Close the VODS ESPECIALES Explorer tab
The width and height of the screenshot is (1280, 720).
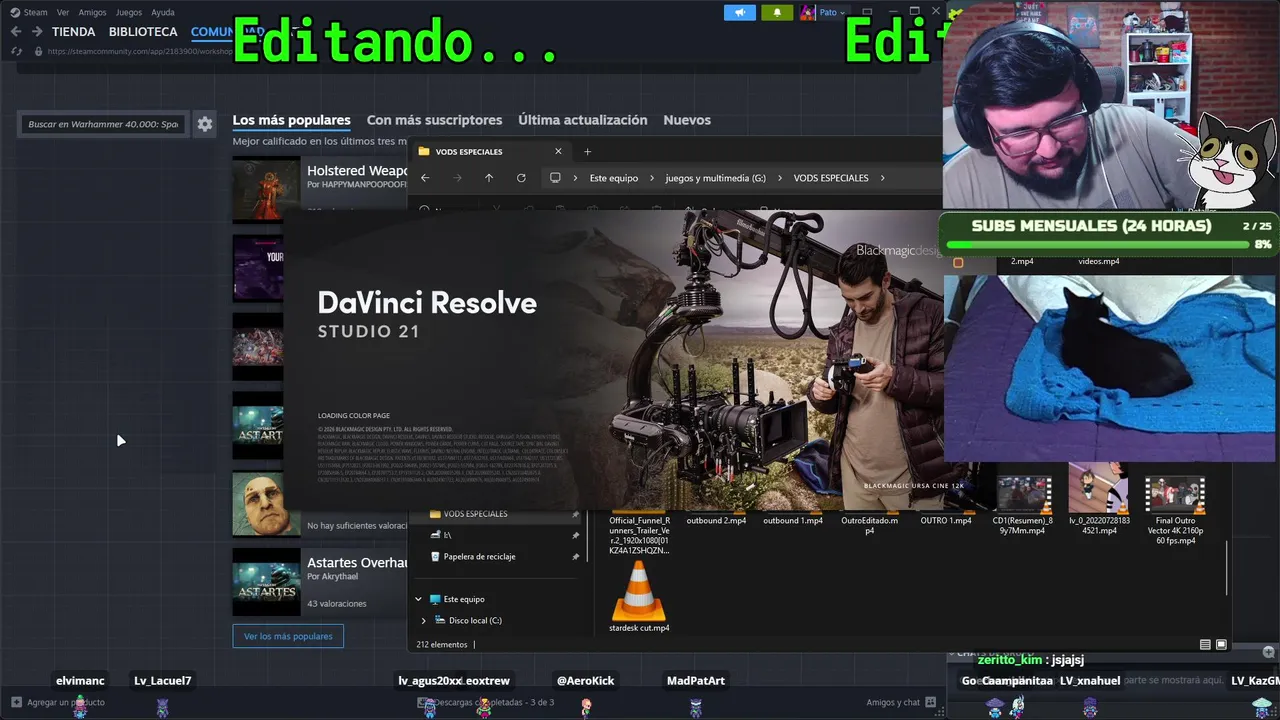point(558,151)
